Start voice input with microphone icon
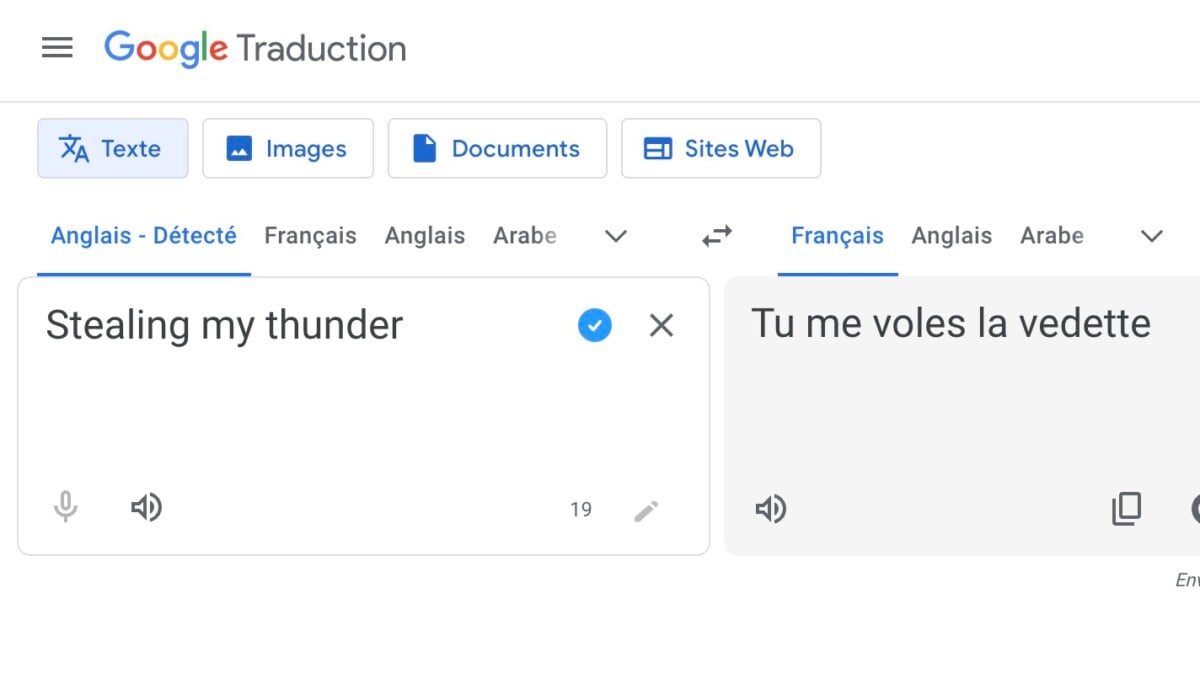1200x684 pixels. pyautogui.click(x=66, y=508)
